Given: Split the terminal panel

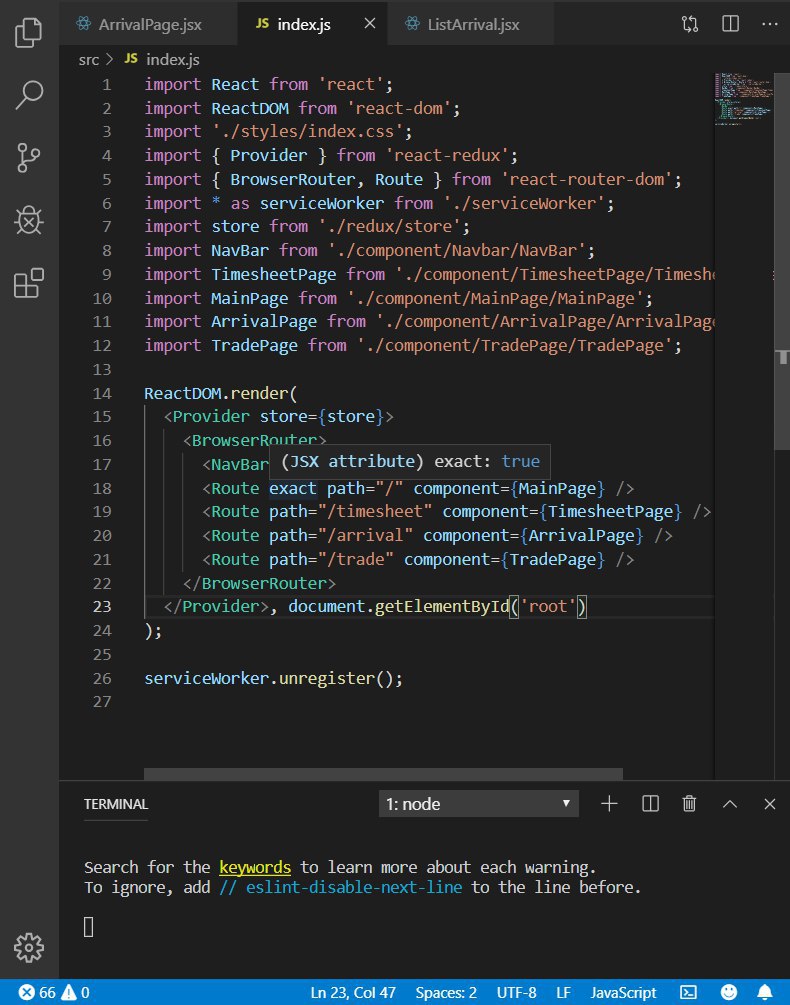Looking at the screenshot, I should point(650,803).
